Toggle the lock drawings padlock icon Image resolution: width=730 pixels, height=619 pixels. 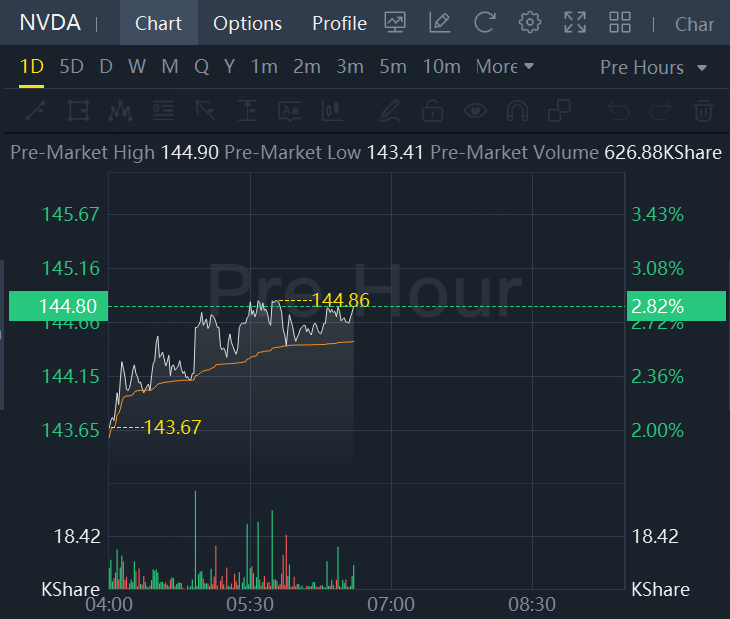(432, 109)
